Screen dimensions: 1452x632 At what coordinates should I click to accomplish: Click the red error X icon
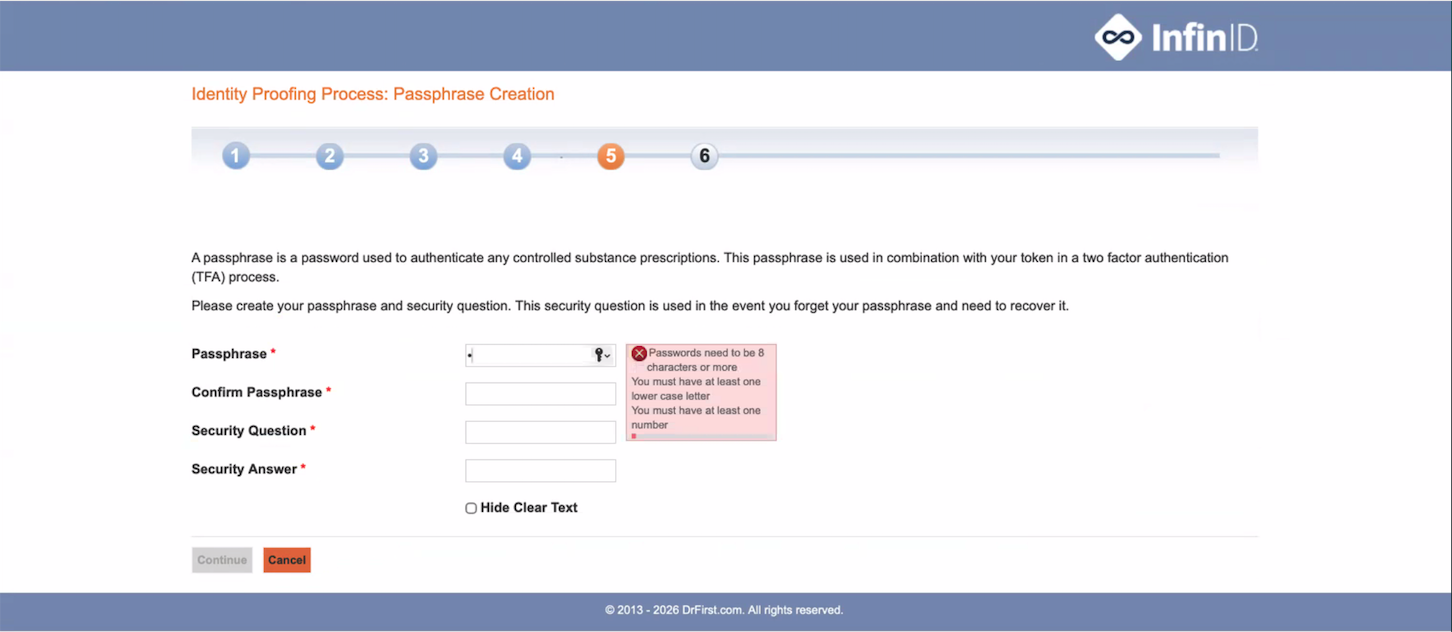pos(639,353)
